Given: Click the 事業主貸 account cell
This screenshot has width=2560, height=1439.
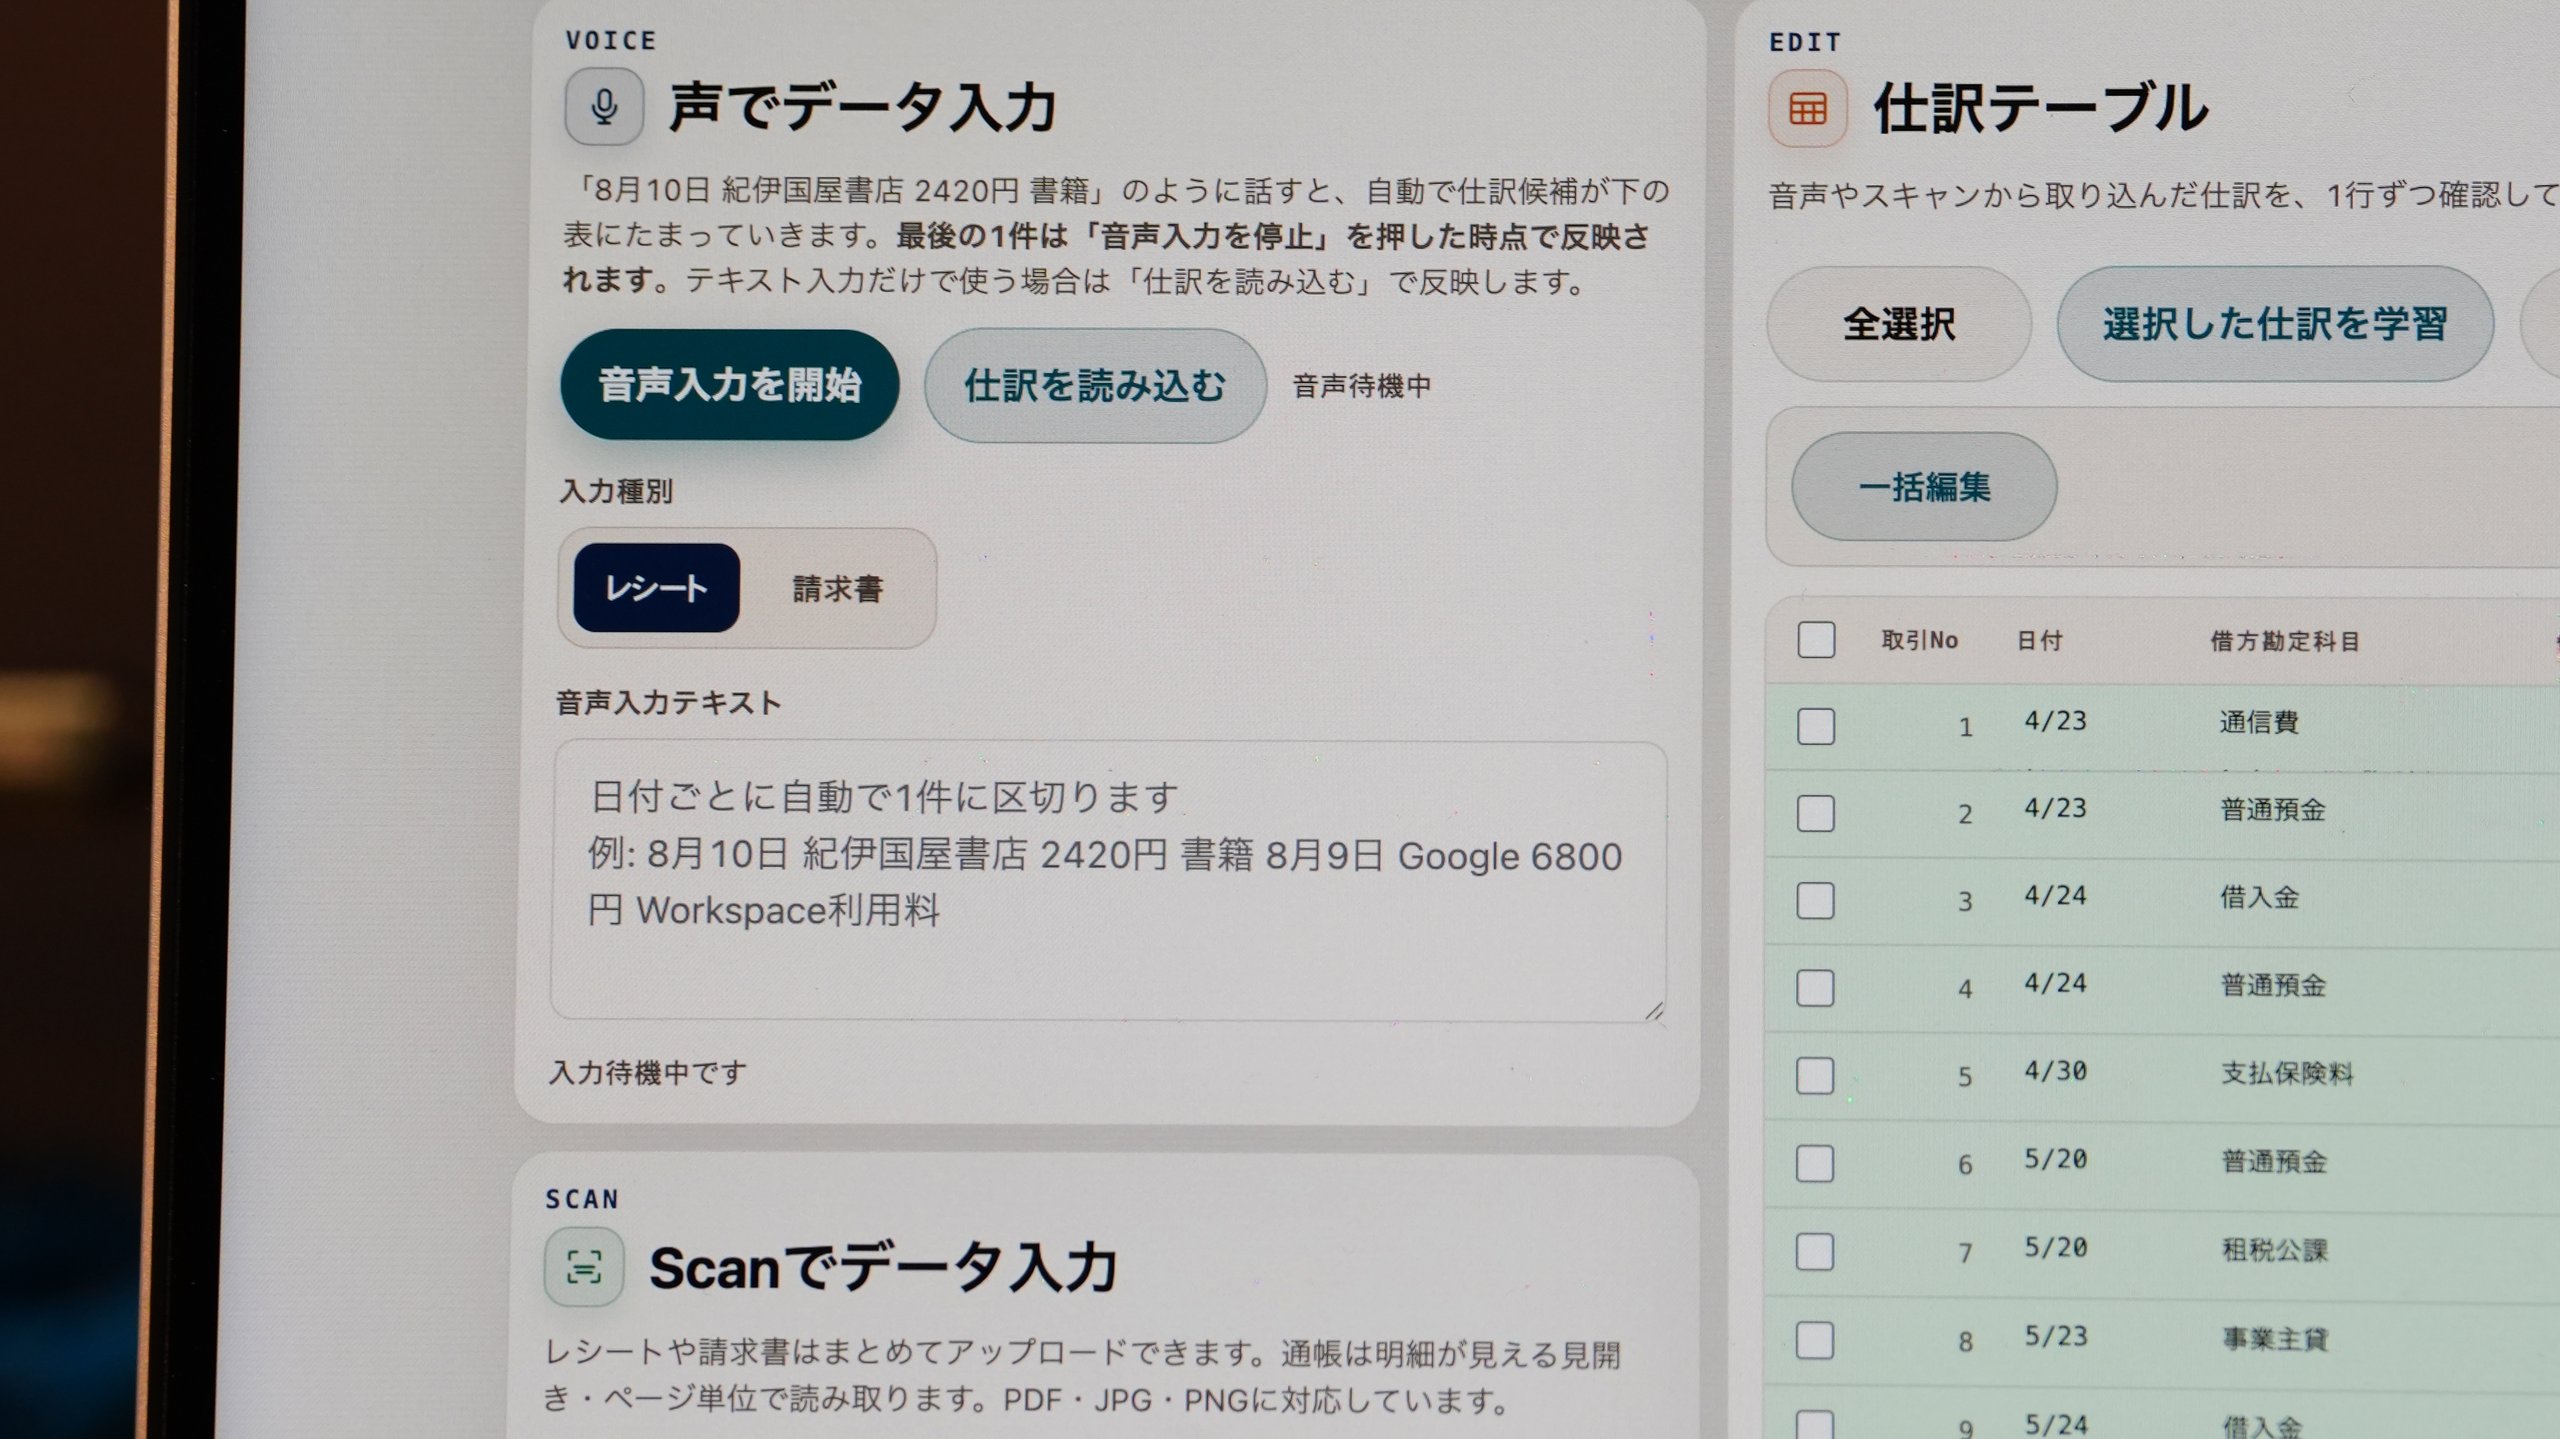Looking at the screenshot, I should pos(2275,1338).
